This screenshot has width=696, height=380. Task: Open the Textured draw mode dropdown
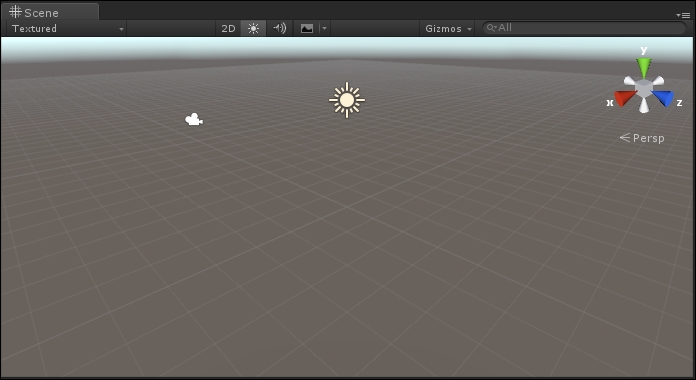[67, 28]
